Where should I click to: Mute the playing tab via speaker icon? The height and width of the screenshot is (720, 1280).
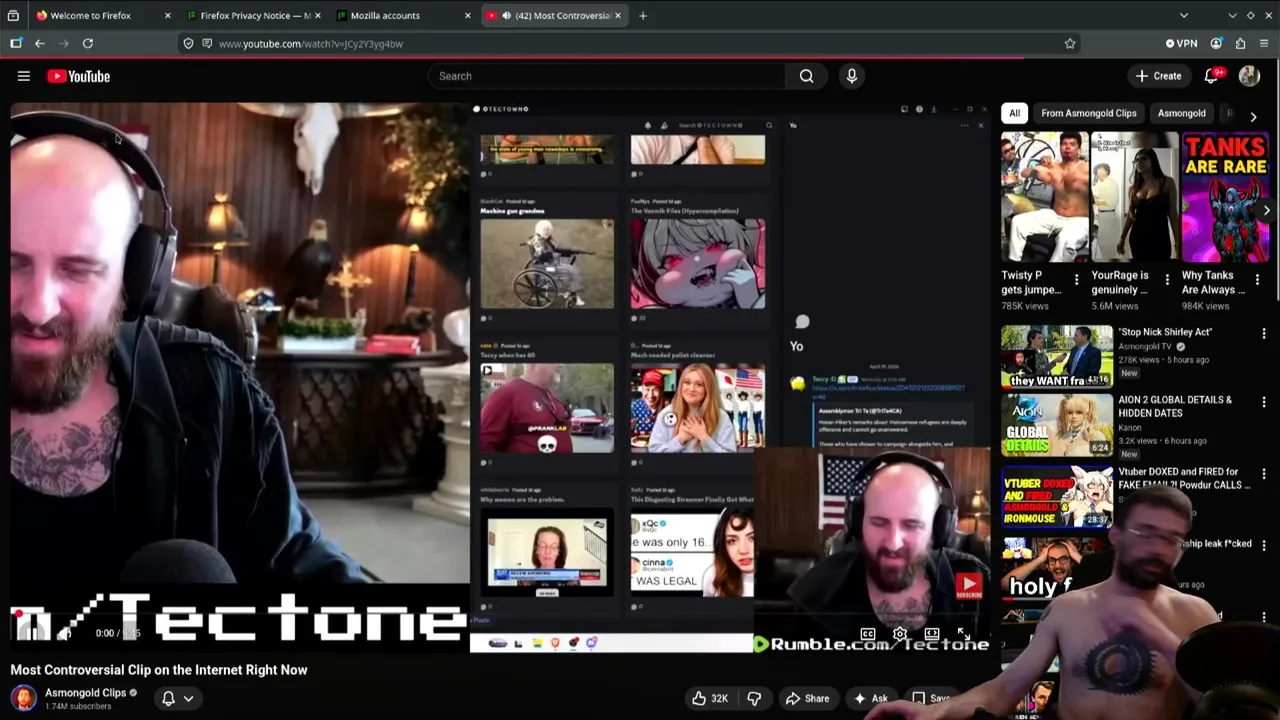click(x=506, y=15)
